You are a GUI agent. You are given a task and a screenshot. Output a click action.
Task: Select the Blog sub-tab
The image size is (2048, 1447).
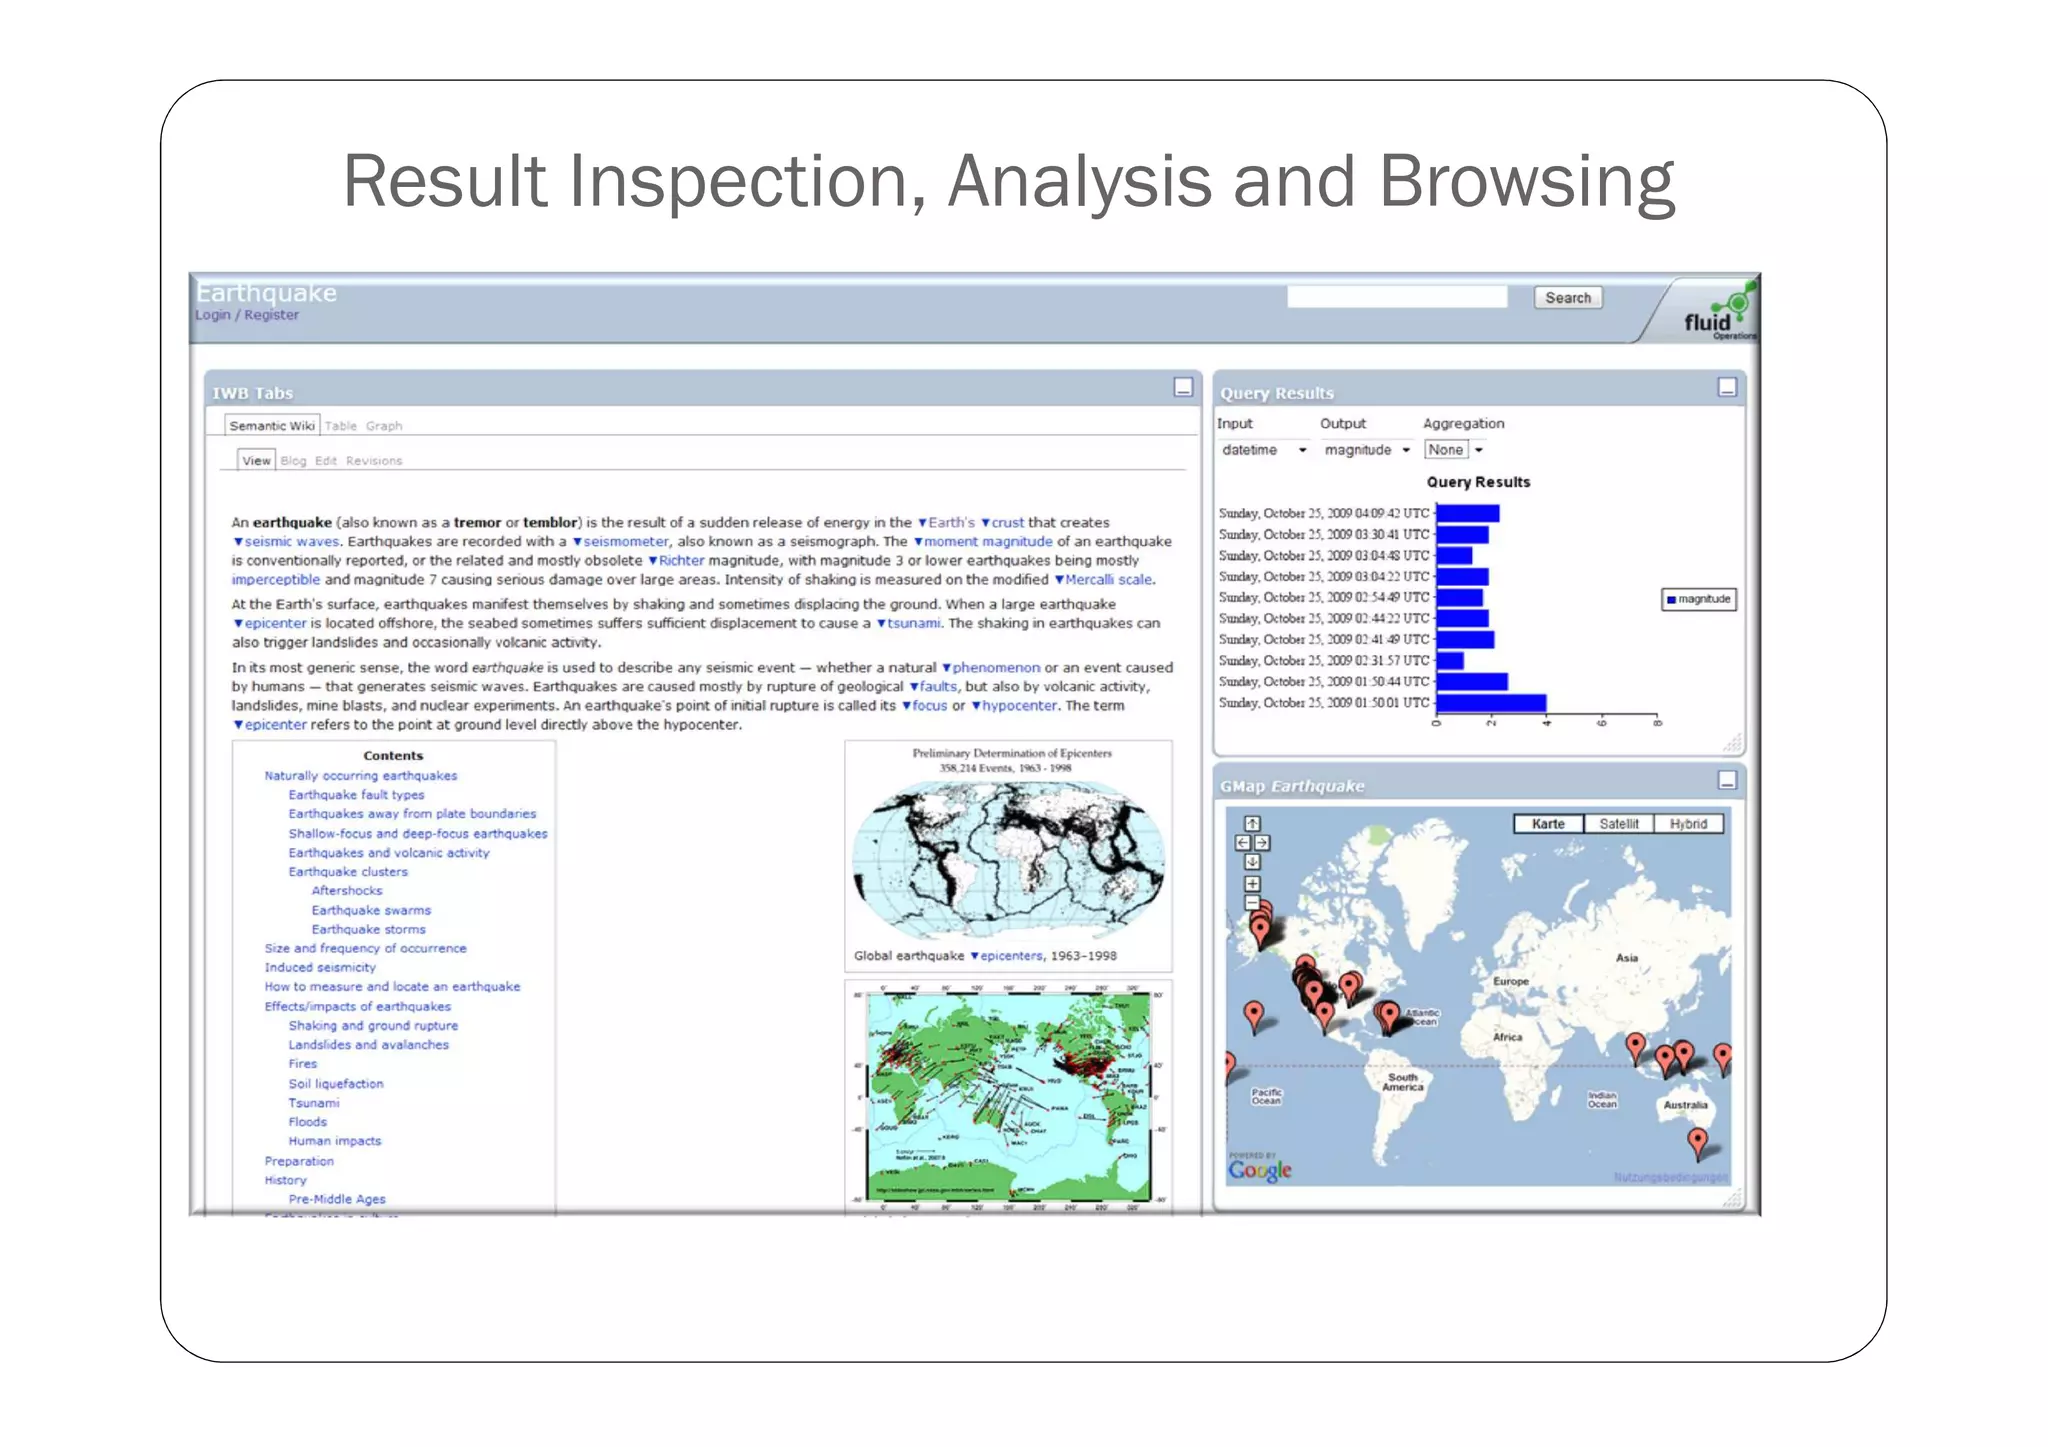point(293,461)
